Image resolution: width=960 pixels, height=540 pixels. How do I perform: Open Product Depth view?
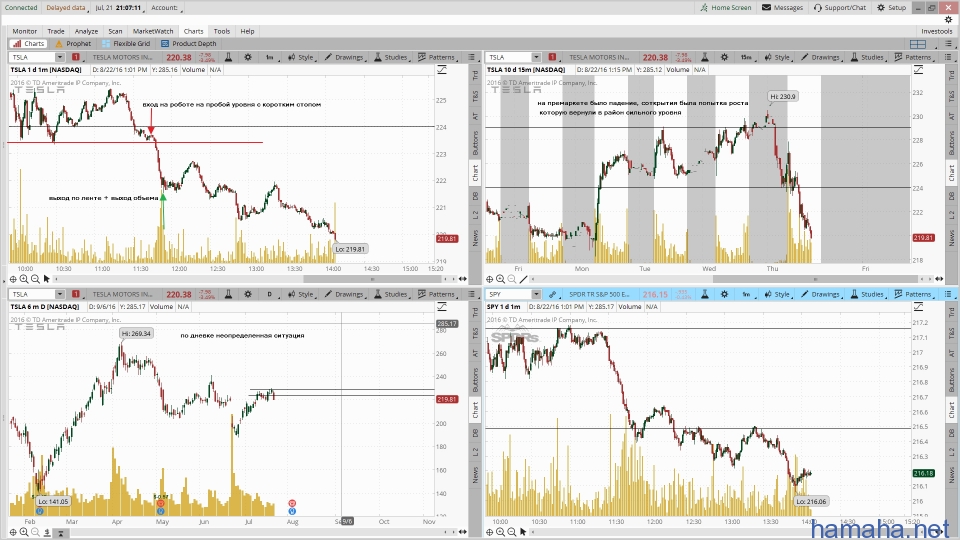click(x=189, y=43)
